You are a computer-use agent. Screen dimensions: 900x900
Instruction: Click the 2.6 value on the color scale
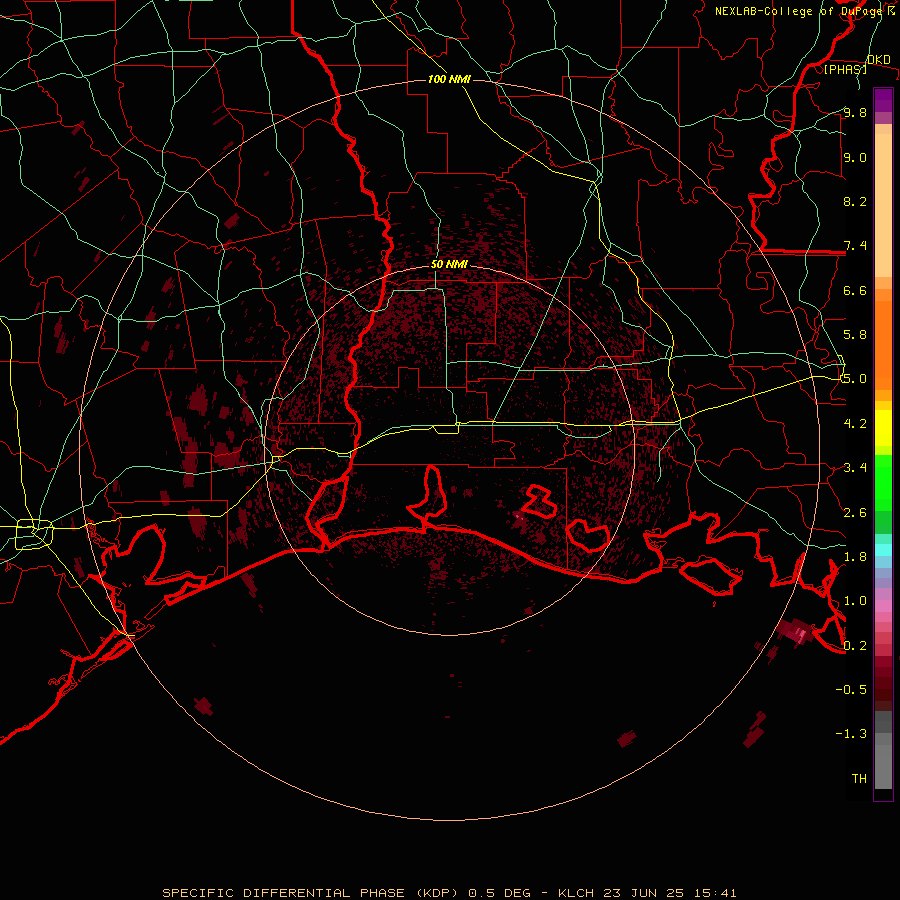coord(855,513)
